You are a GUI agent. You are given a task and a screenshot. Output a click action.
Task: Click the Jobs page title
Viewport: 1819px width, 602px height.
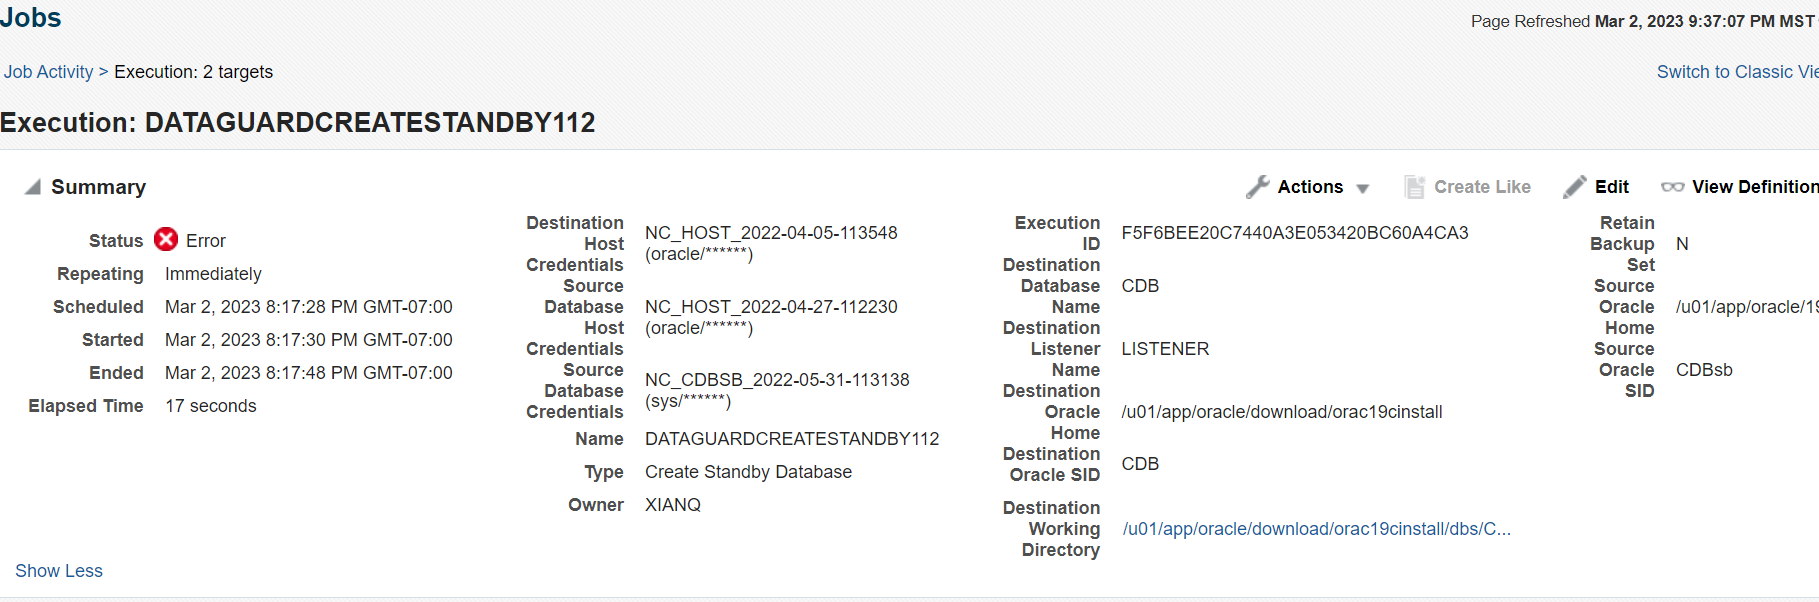point(31,18)
